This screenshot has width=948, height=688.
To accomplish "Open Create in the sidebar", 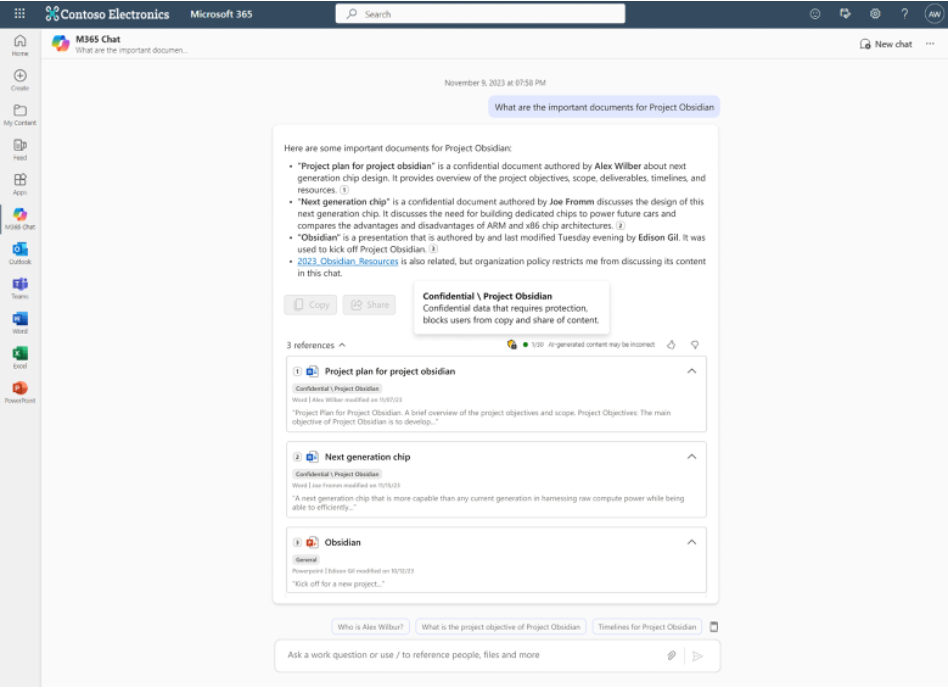I will coord(20,80).
